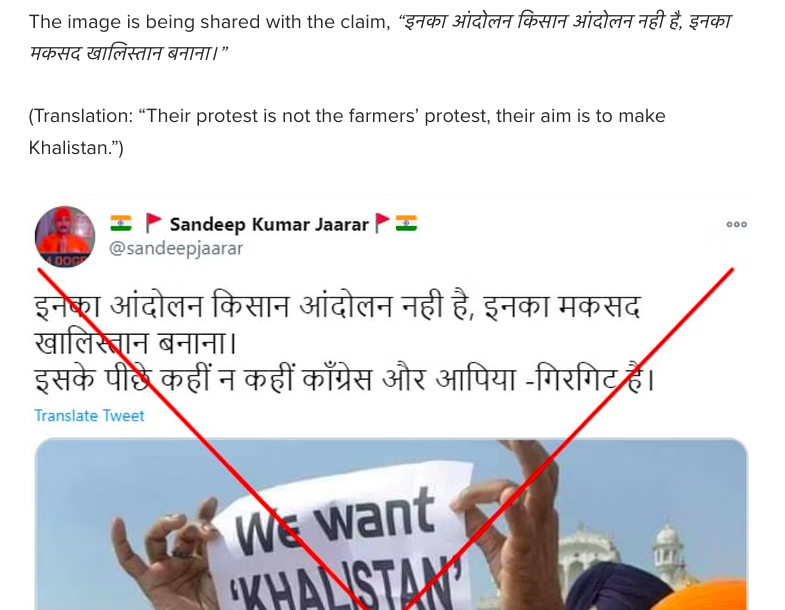Click the Translate Tweet link
Screen dimensions: 785x610
coord(89,416)
